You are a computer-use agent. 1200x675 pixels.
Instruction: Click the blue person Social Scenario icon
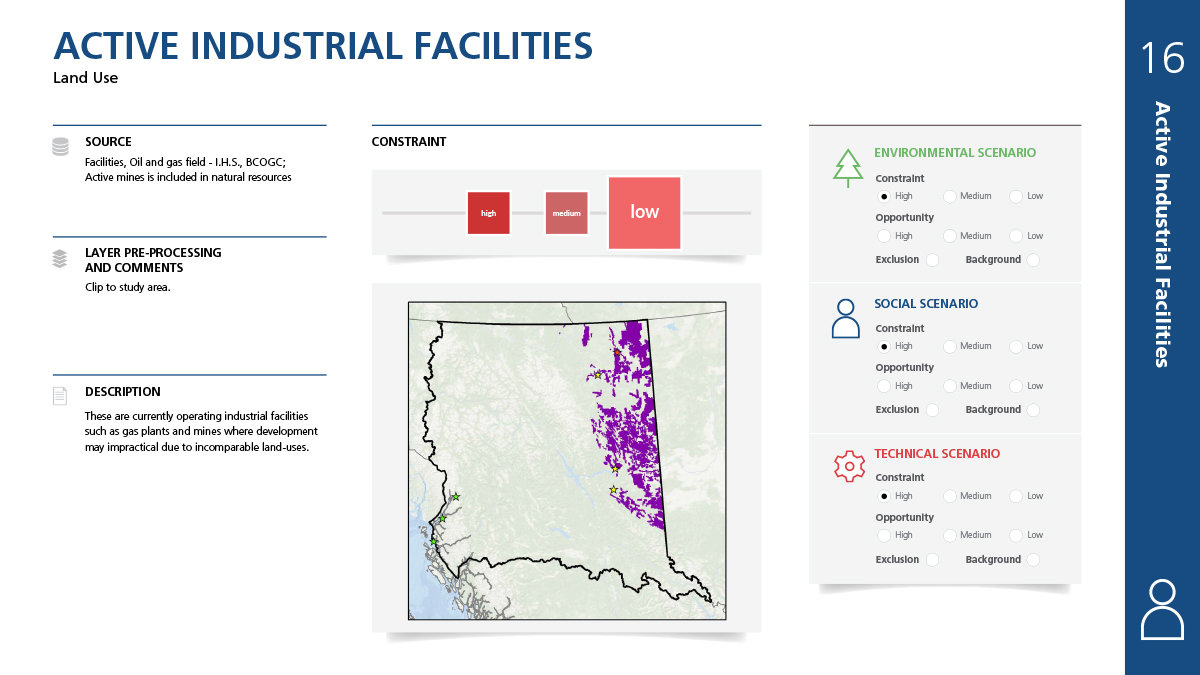[x=845, y=318]
